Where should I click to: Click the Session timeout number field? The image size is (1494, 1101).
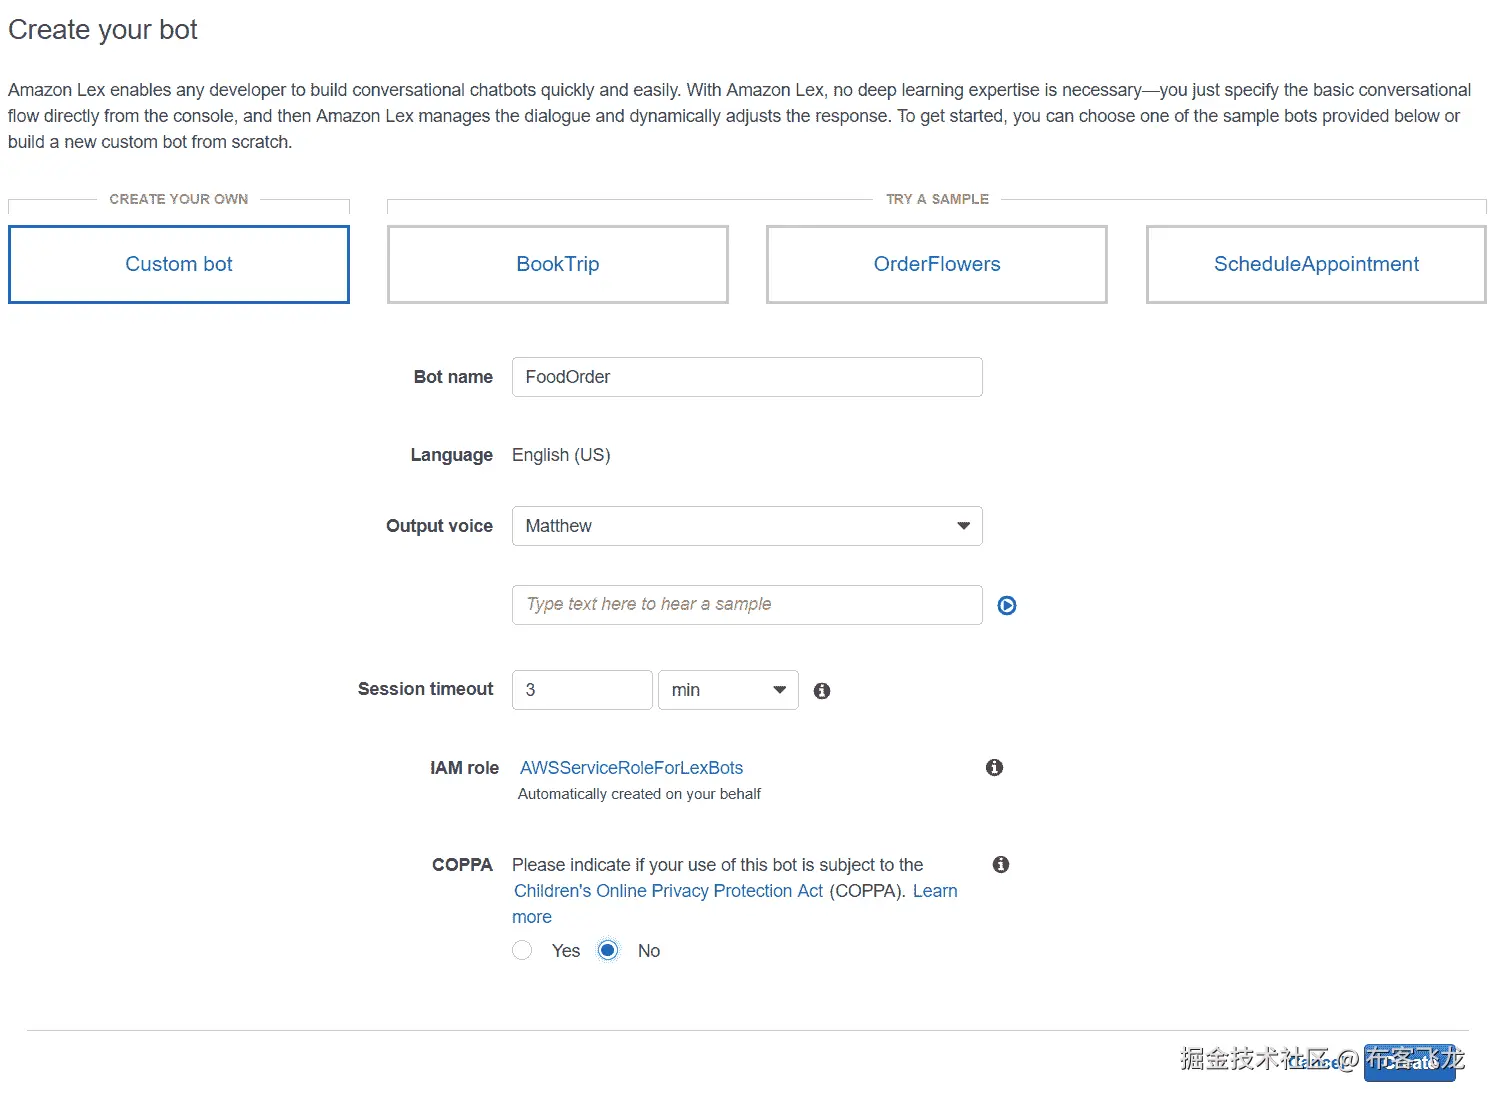582,690
